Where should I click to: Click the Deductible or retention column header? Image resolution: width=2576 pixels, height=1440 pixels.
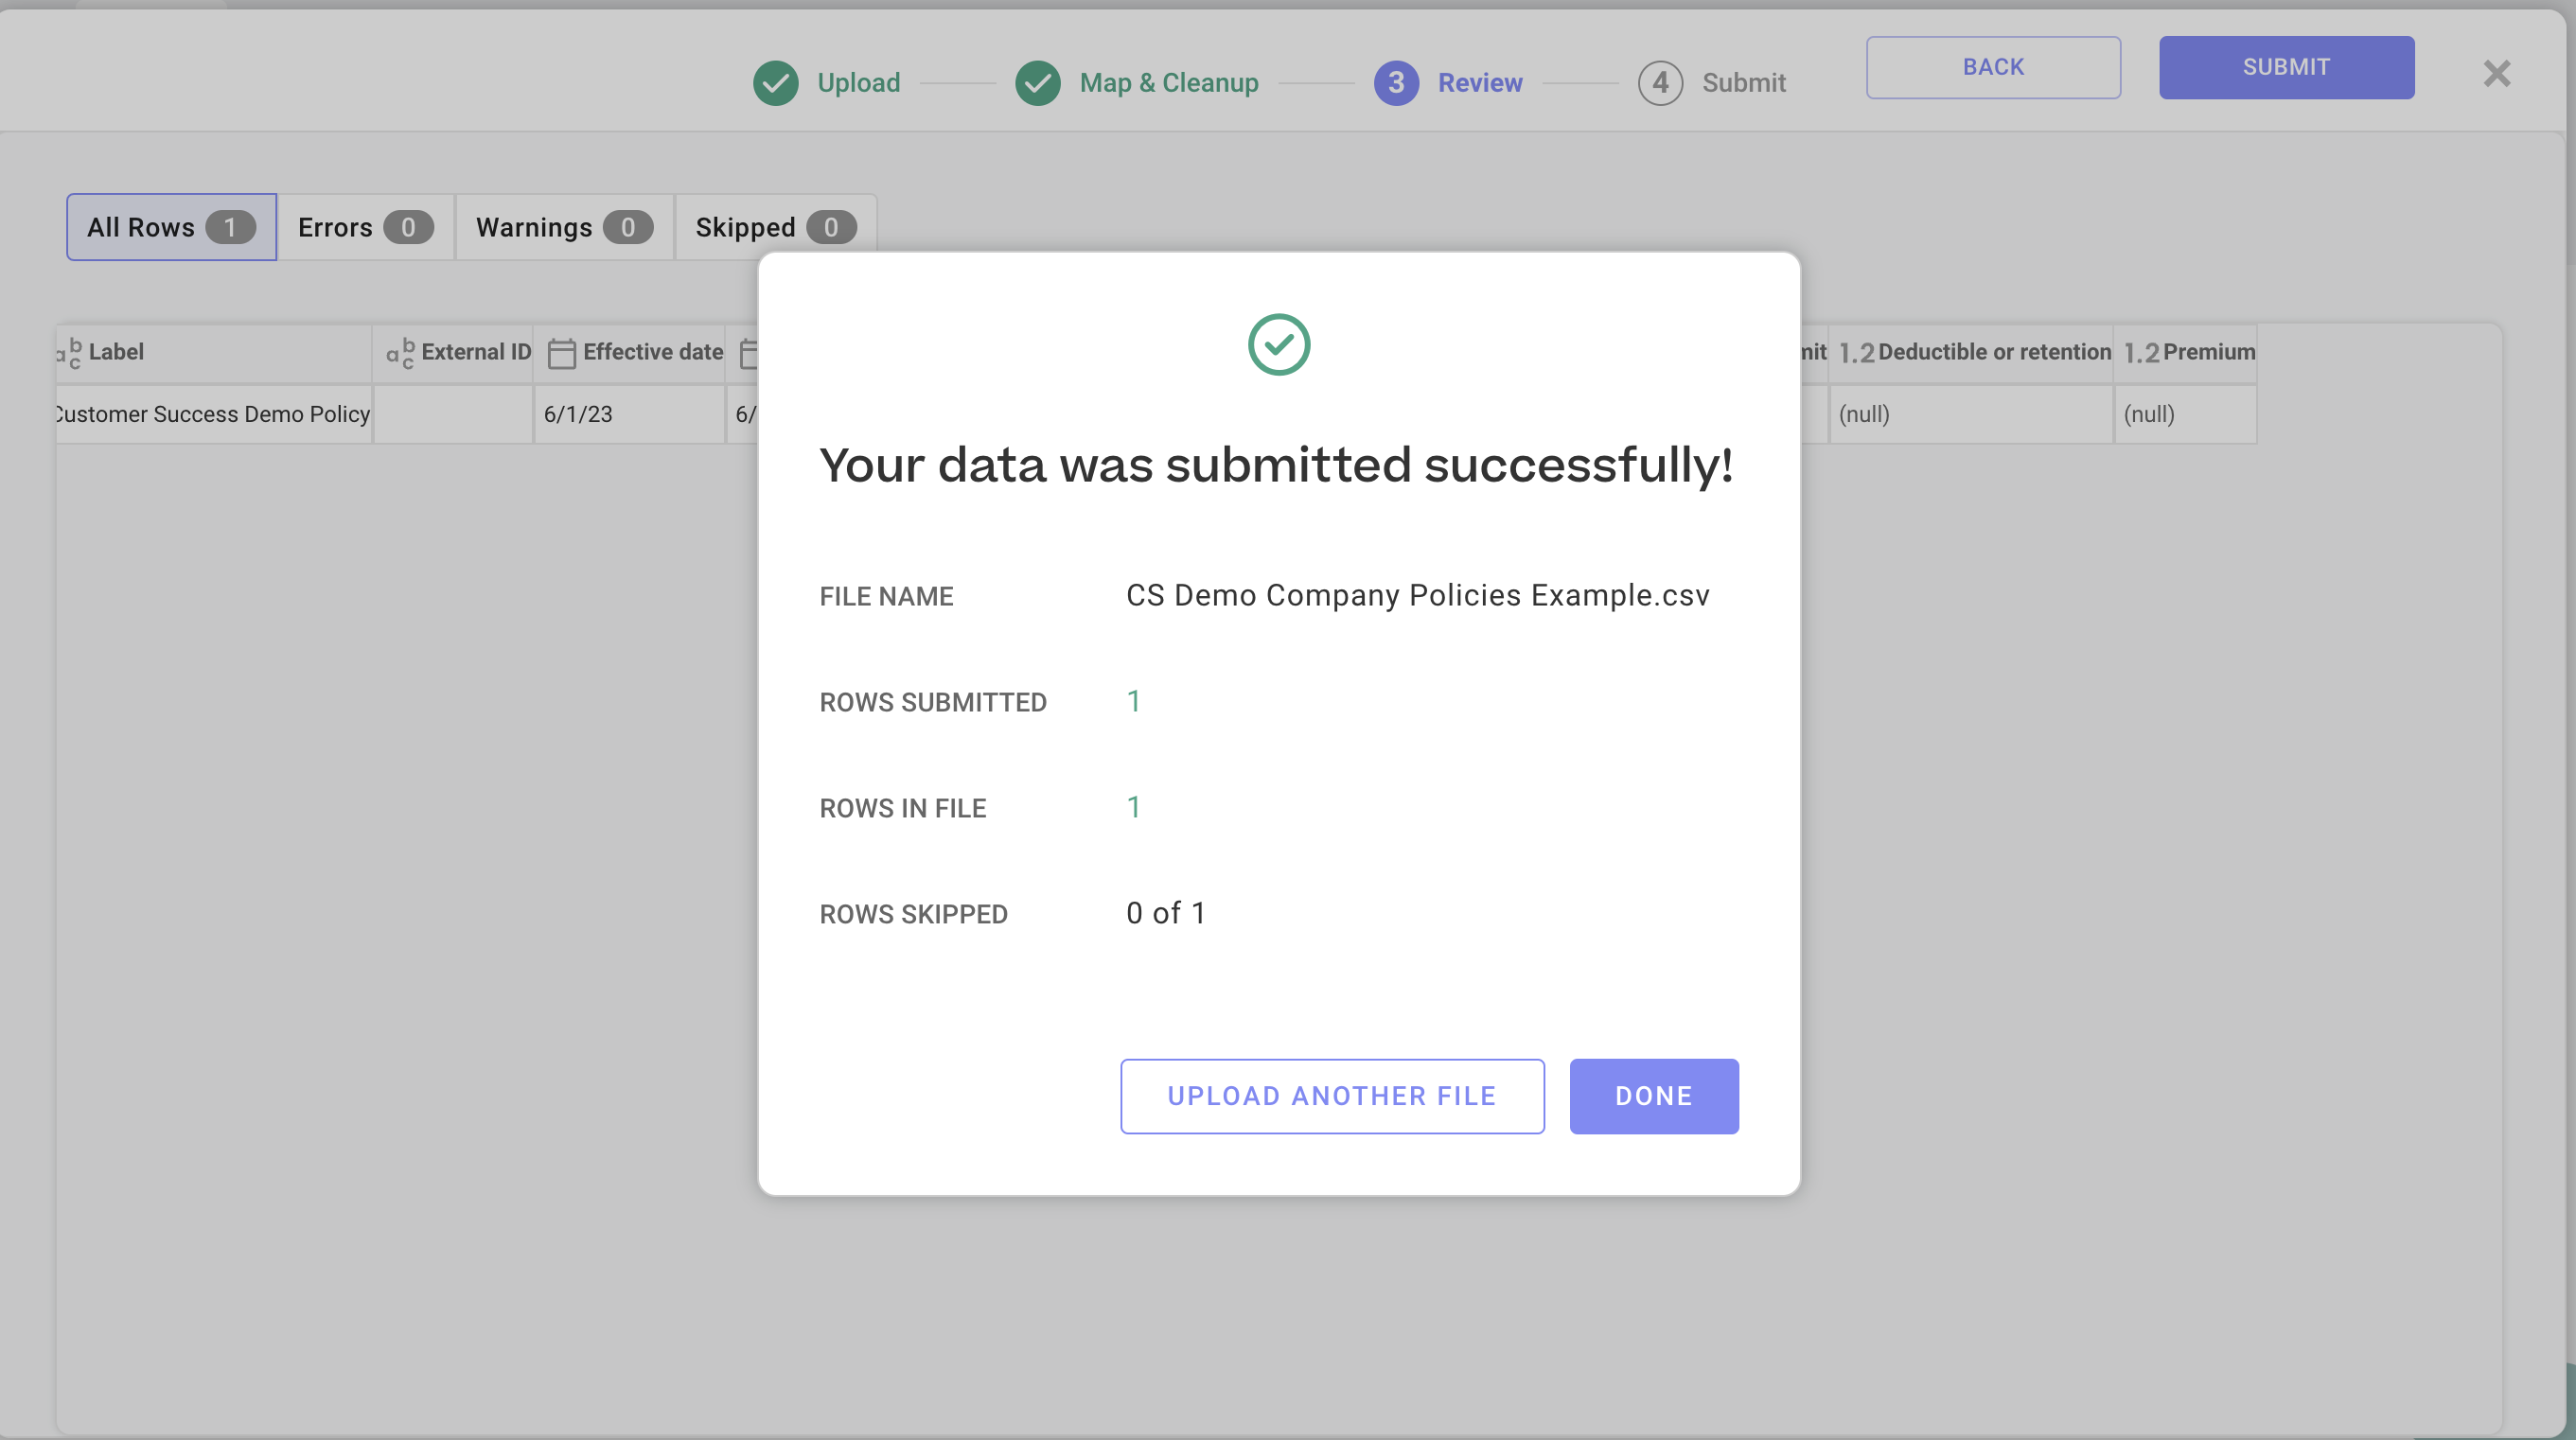click(x=1971, y=353)
